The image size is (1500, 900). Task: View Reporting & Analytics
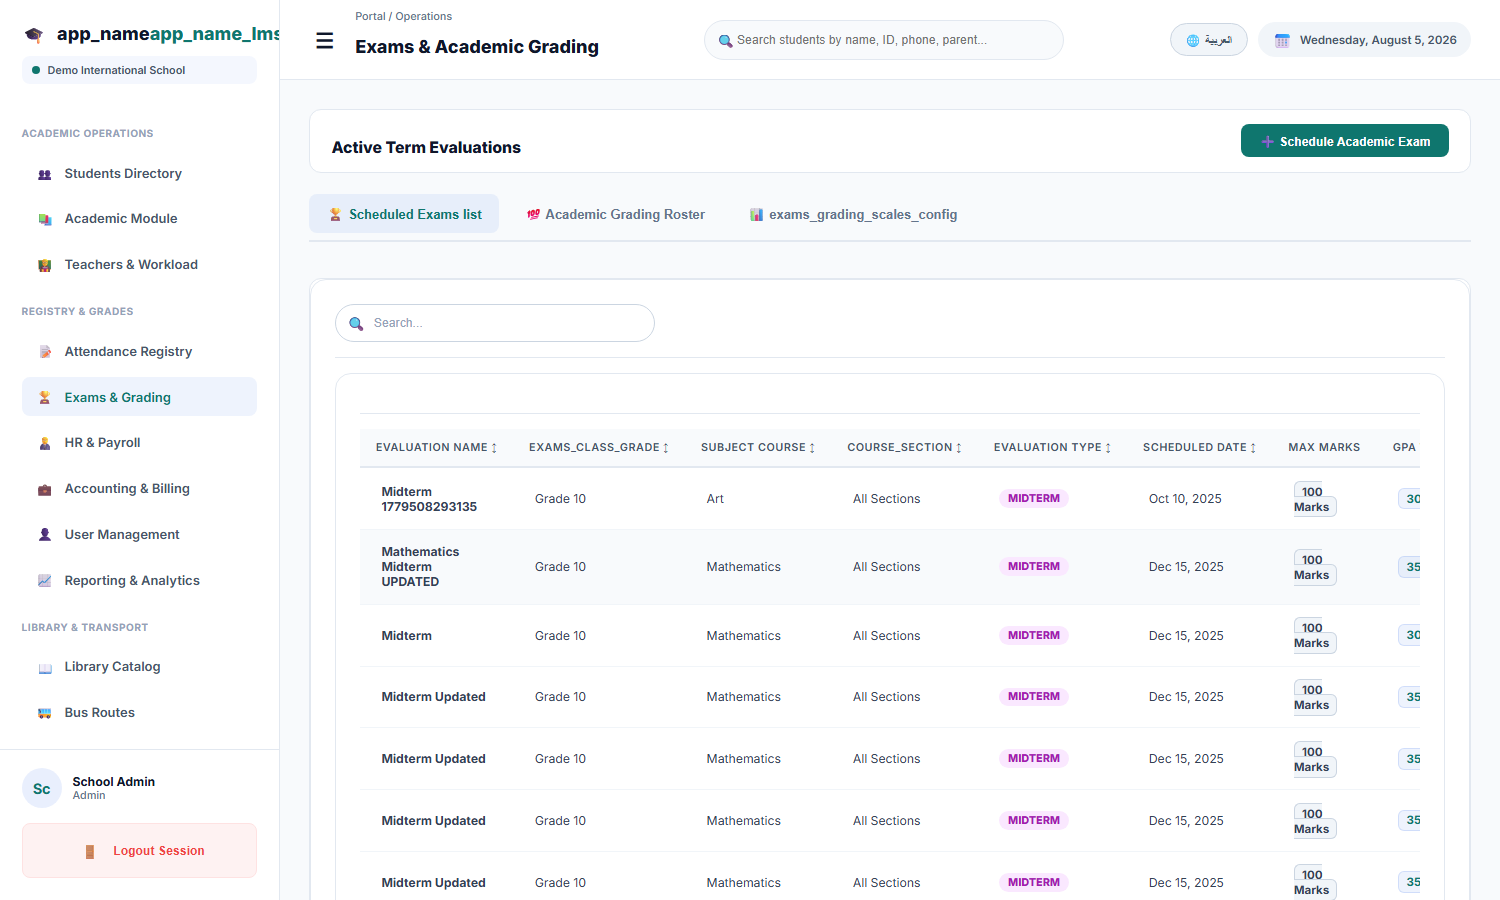click(x=139, y=581)
